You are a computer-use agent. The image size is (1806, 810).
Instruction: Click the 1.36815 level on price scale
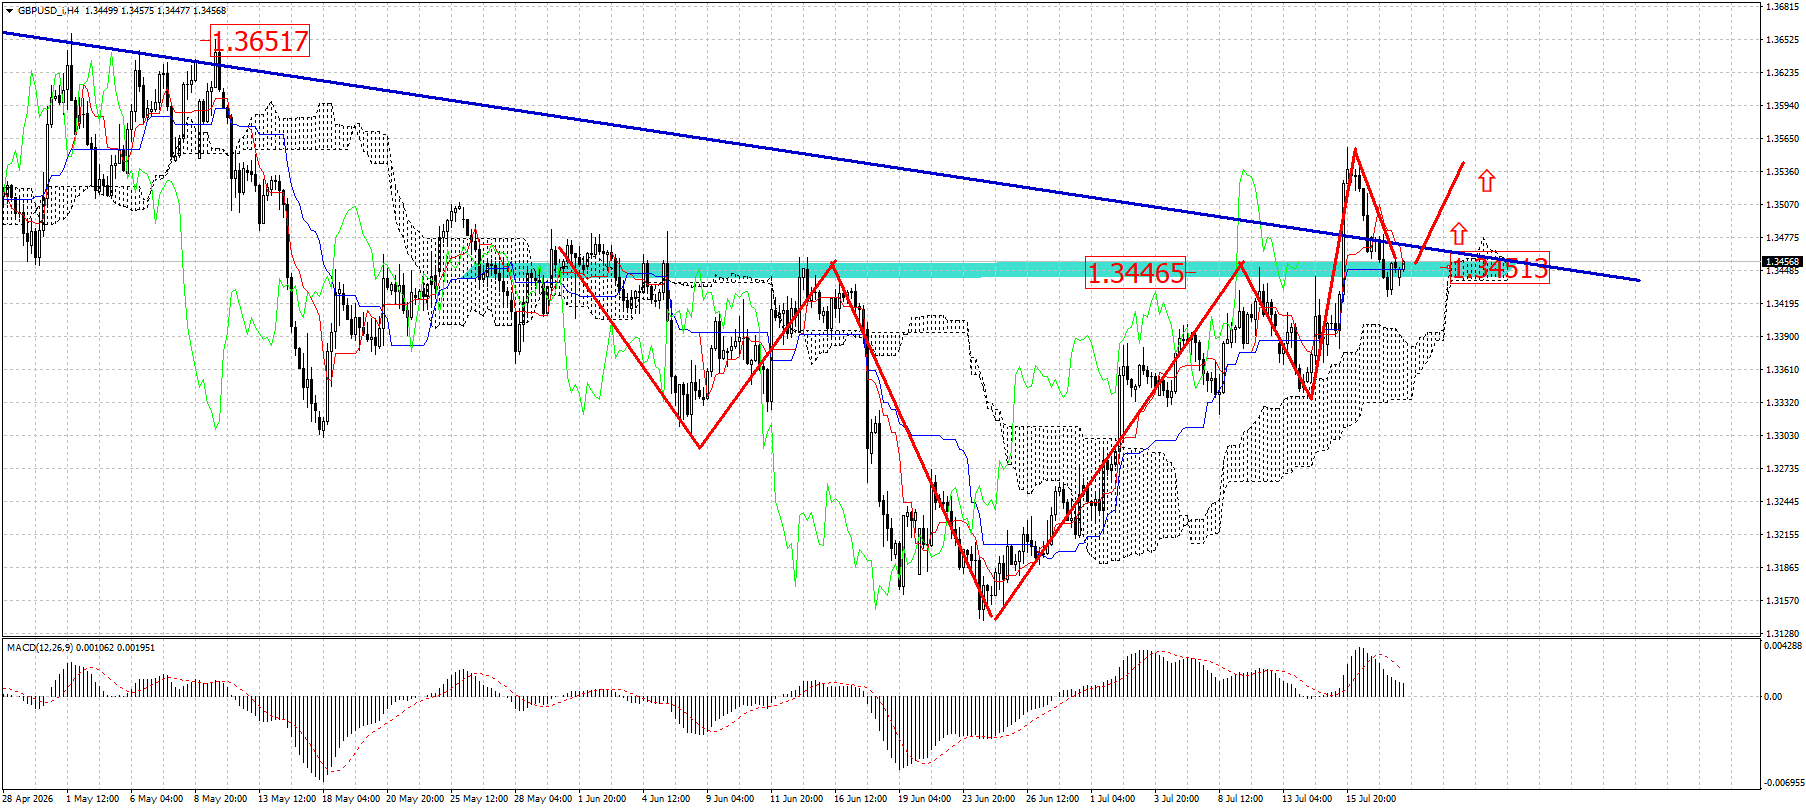pyautogui.click(x=1782, y=7)
